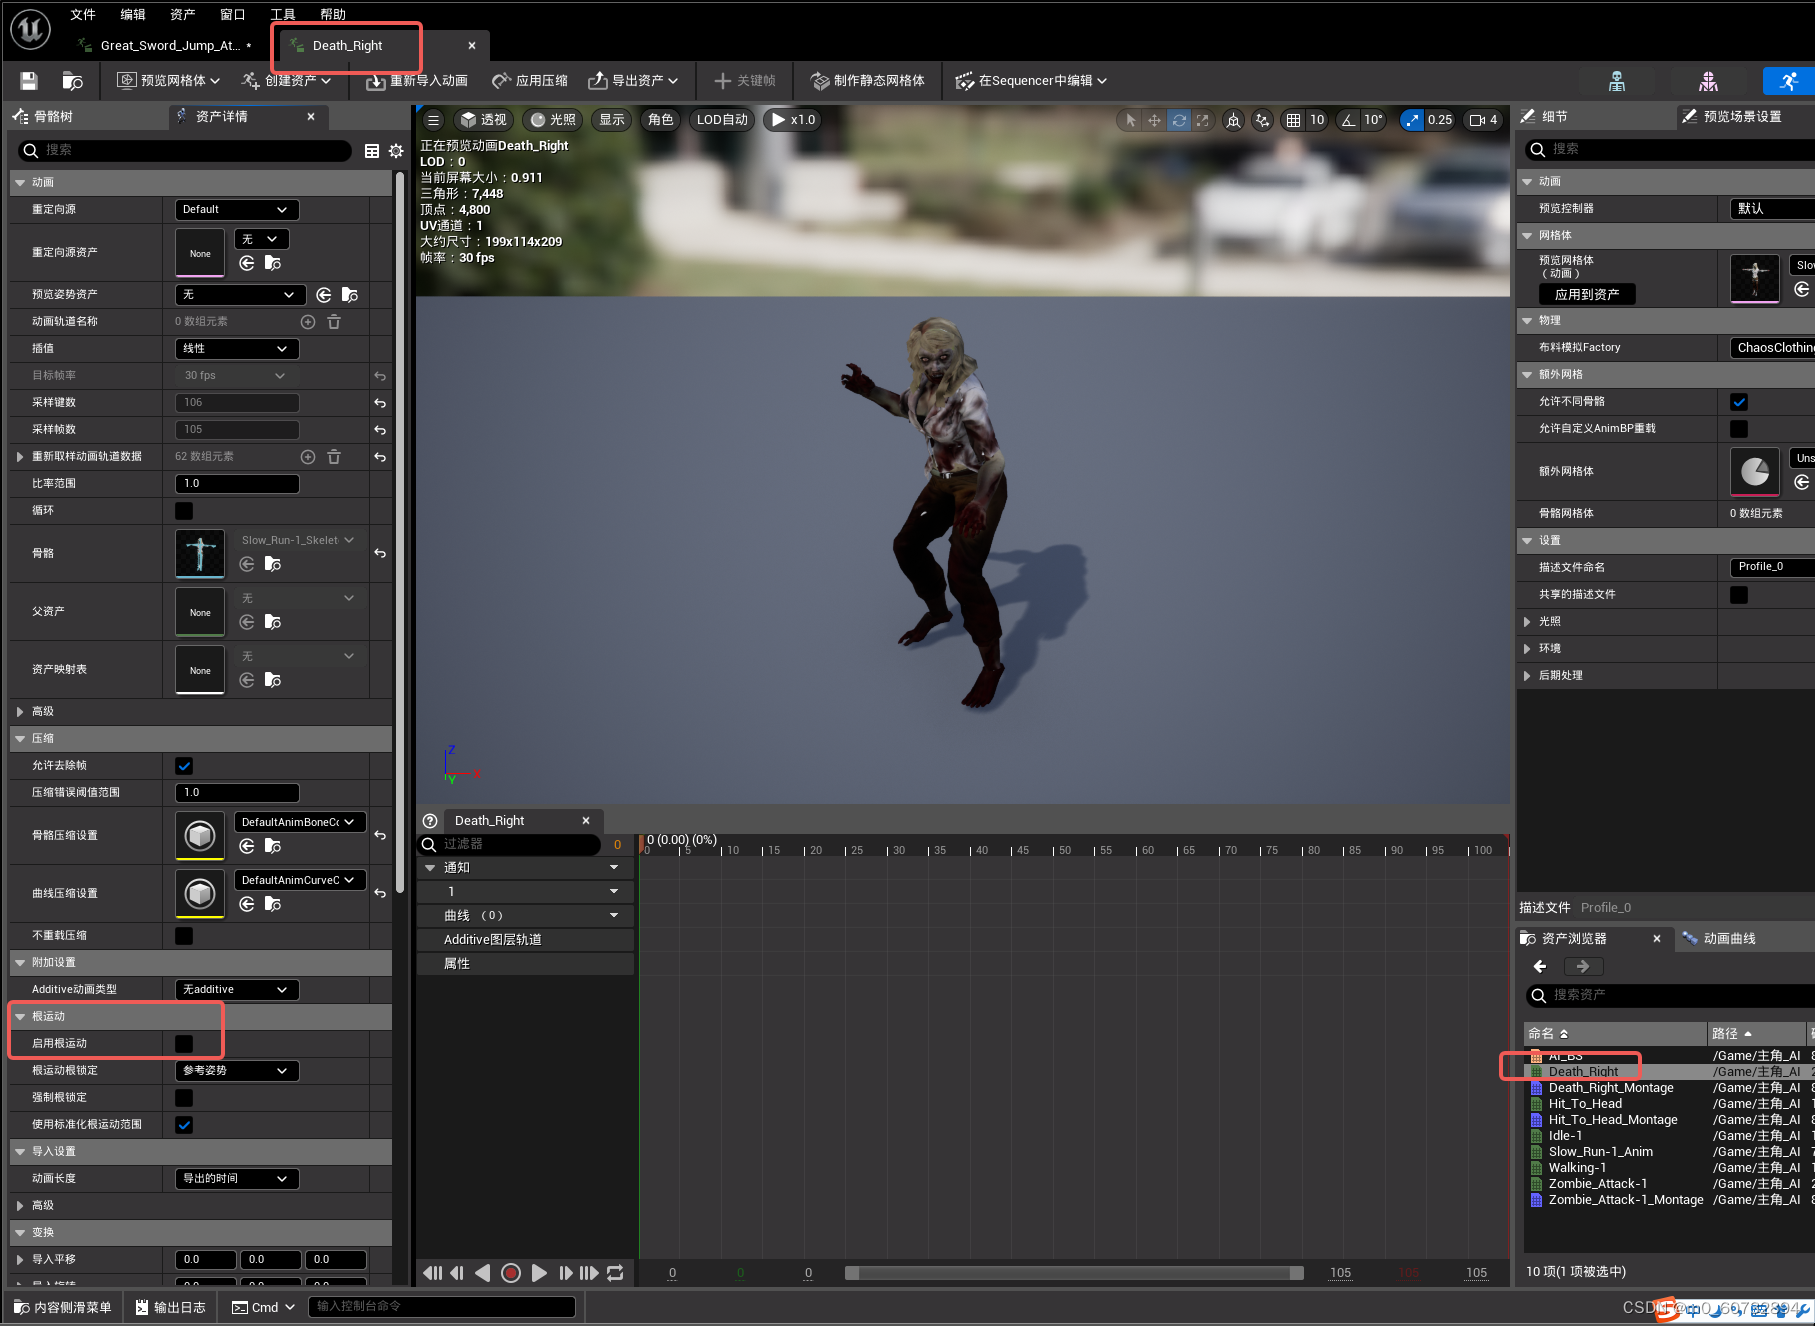Click the Reimport Animation button
The height and width of the screenshot is (1326, 1815).
(x=417, y=81)
